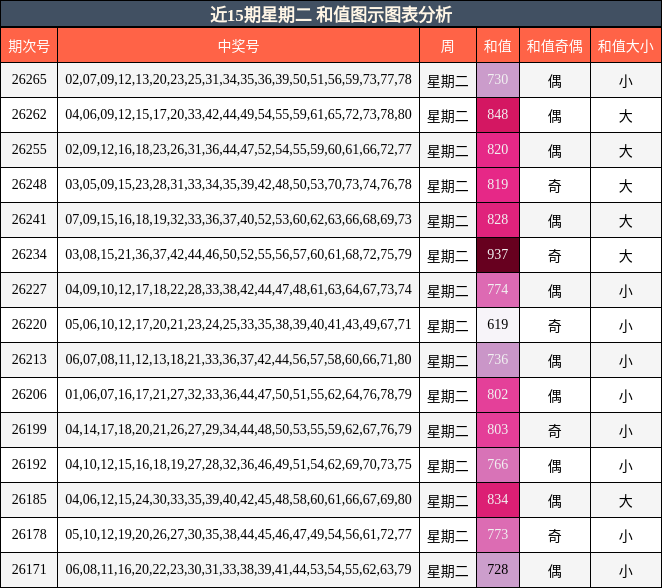This screenshot has width=662, height=588.
Task: Click the sum value 774 cell
Action: click(498, 290)
